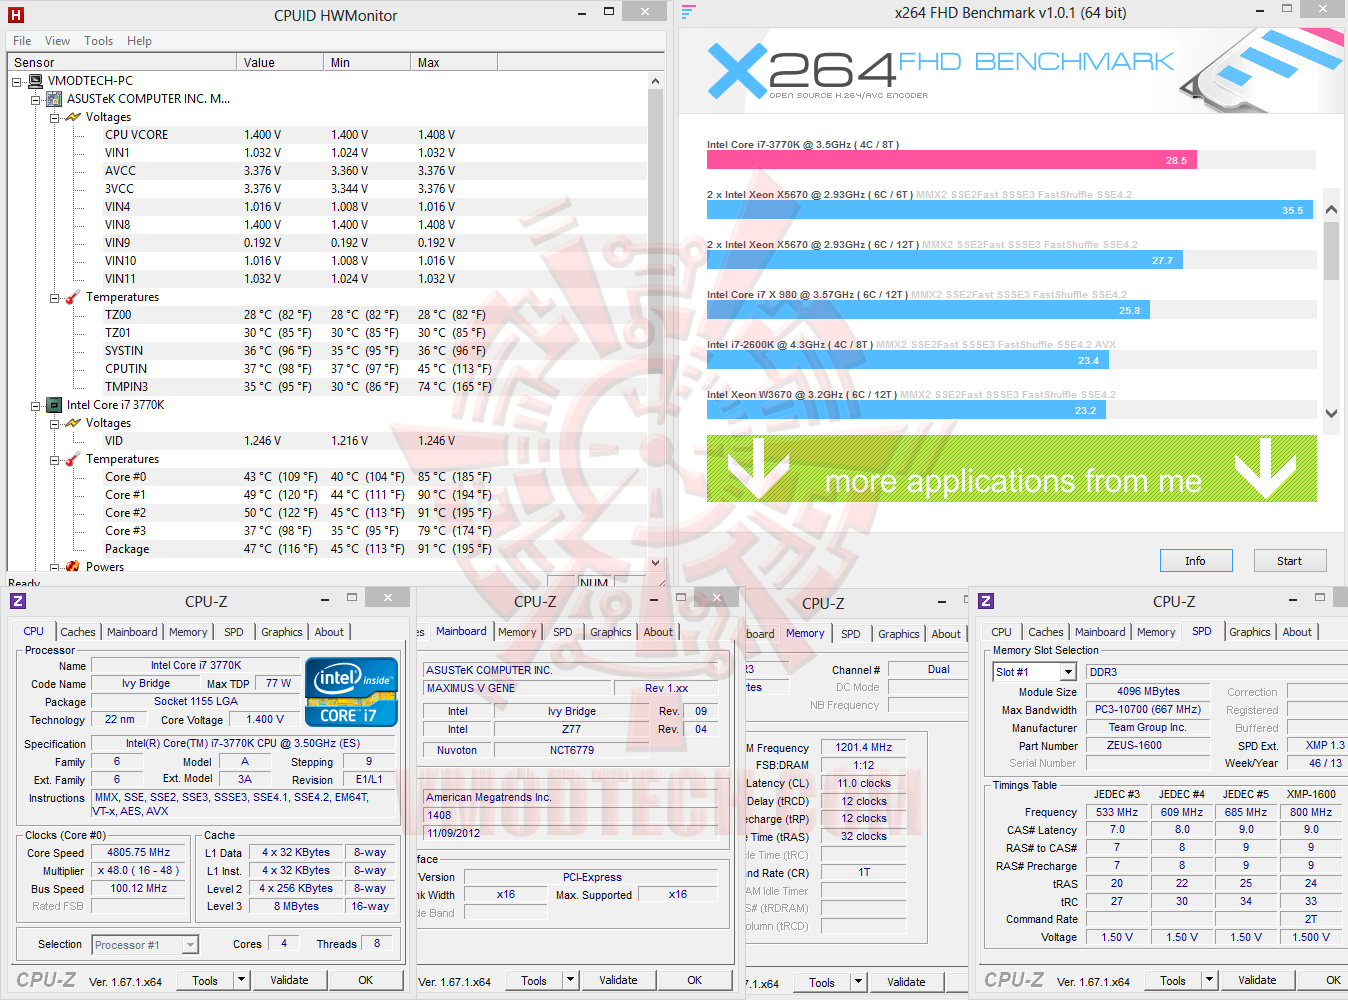Click the Info button in x264 Benchmark
Image resolution: width=1348 pixels, height=1000 pixels.
point(1196,561)
